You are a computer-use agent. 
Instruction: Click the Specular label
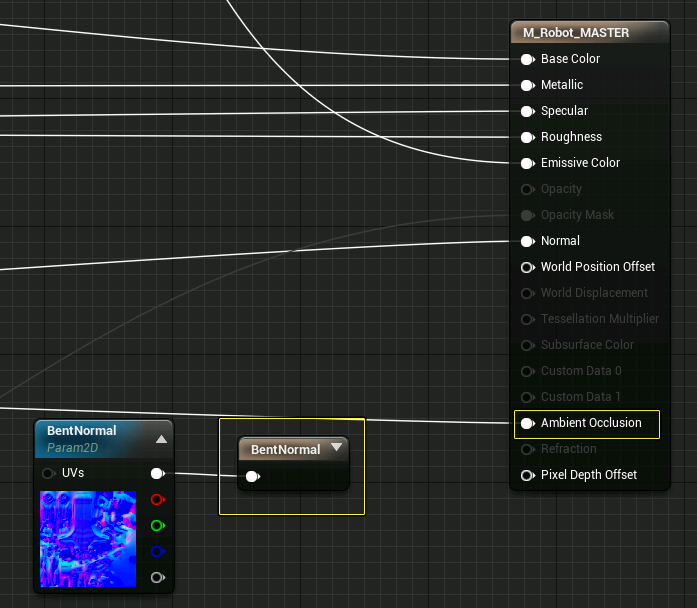[564, 111]
